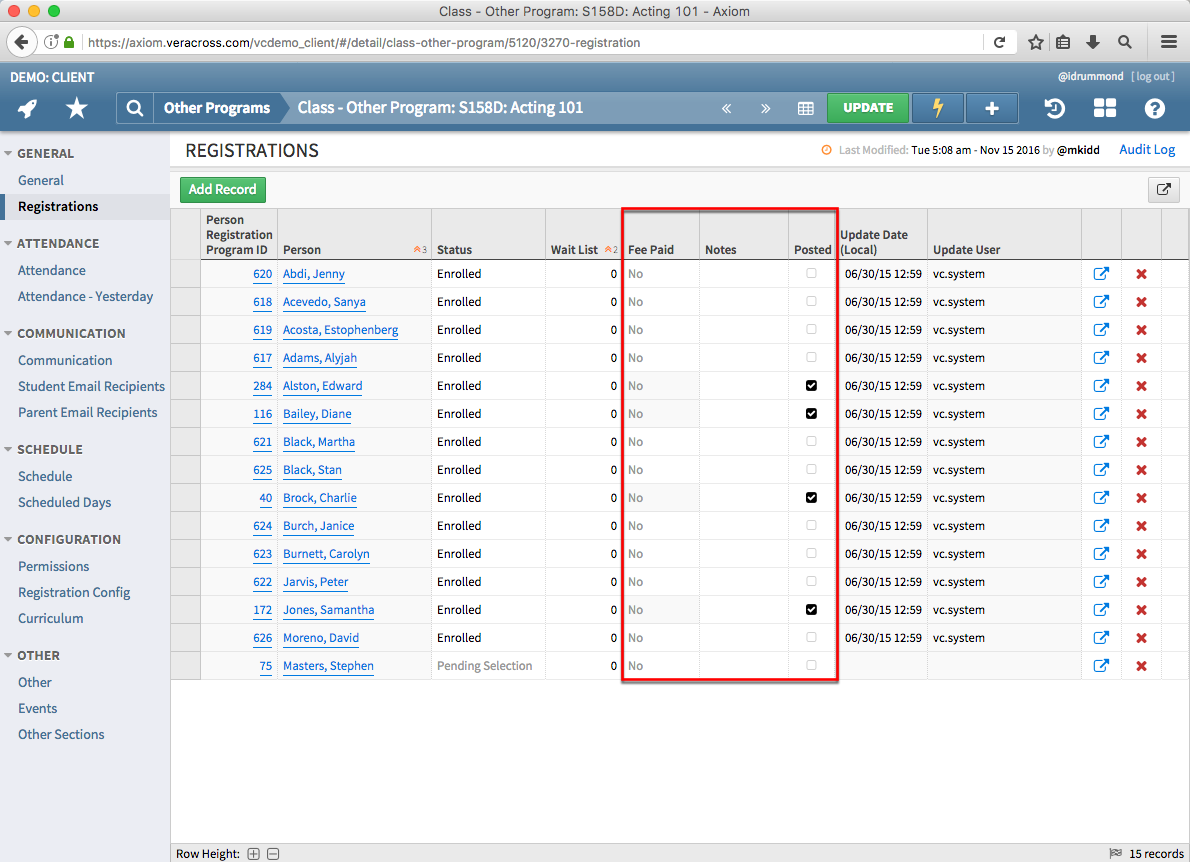Delete the Masters, Stephen registration row
Image resolution: width=1190 pixels, height=862 pixels.
(1141, 666)
